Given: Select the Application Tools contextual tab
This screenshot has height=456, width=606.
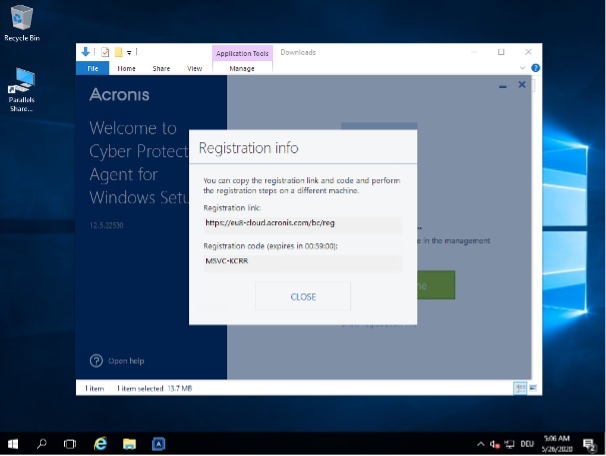Looking at the screenshot, I should (242, 53).
